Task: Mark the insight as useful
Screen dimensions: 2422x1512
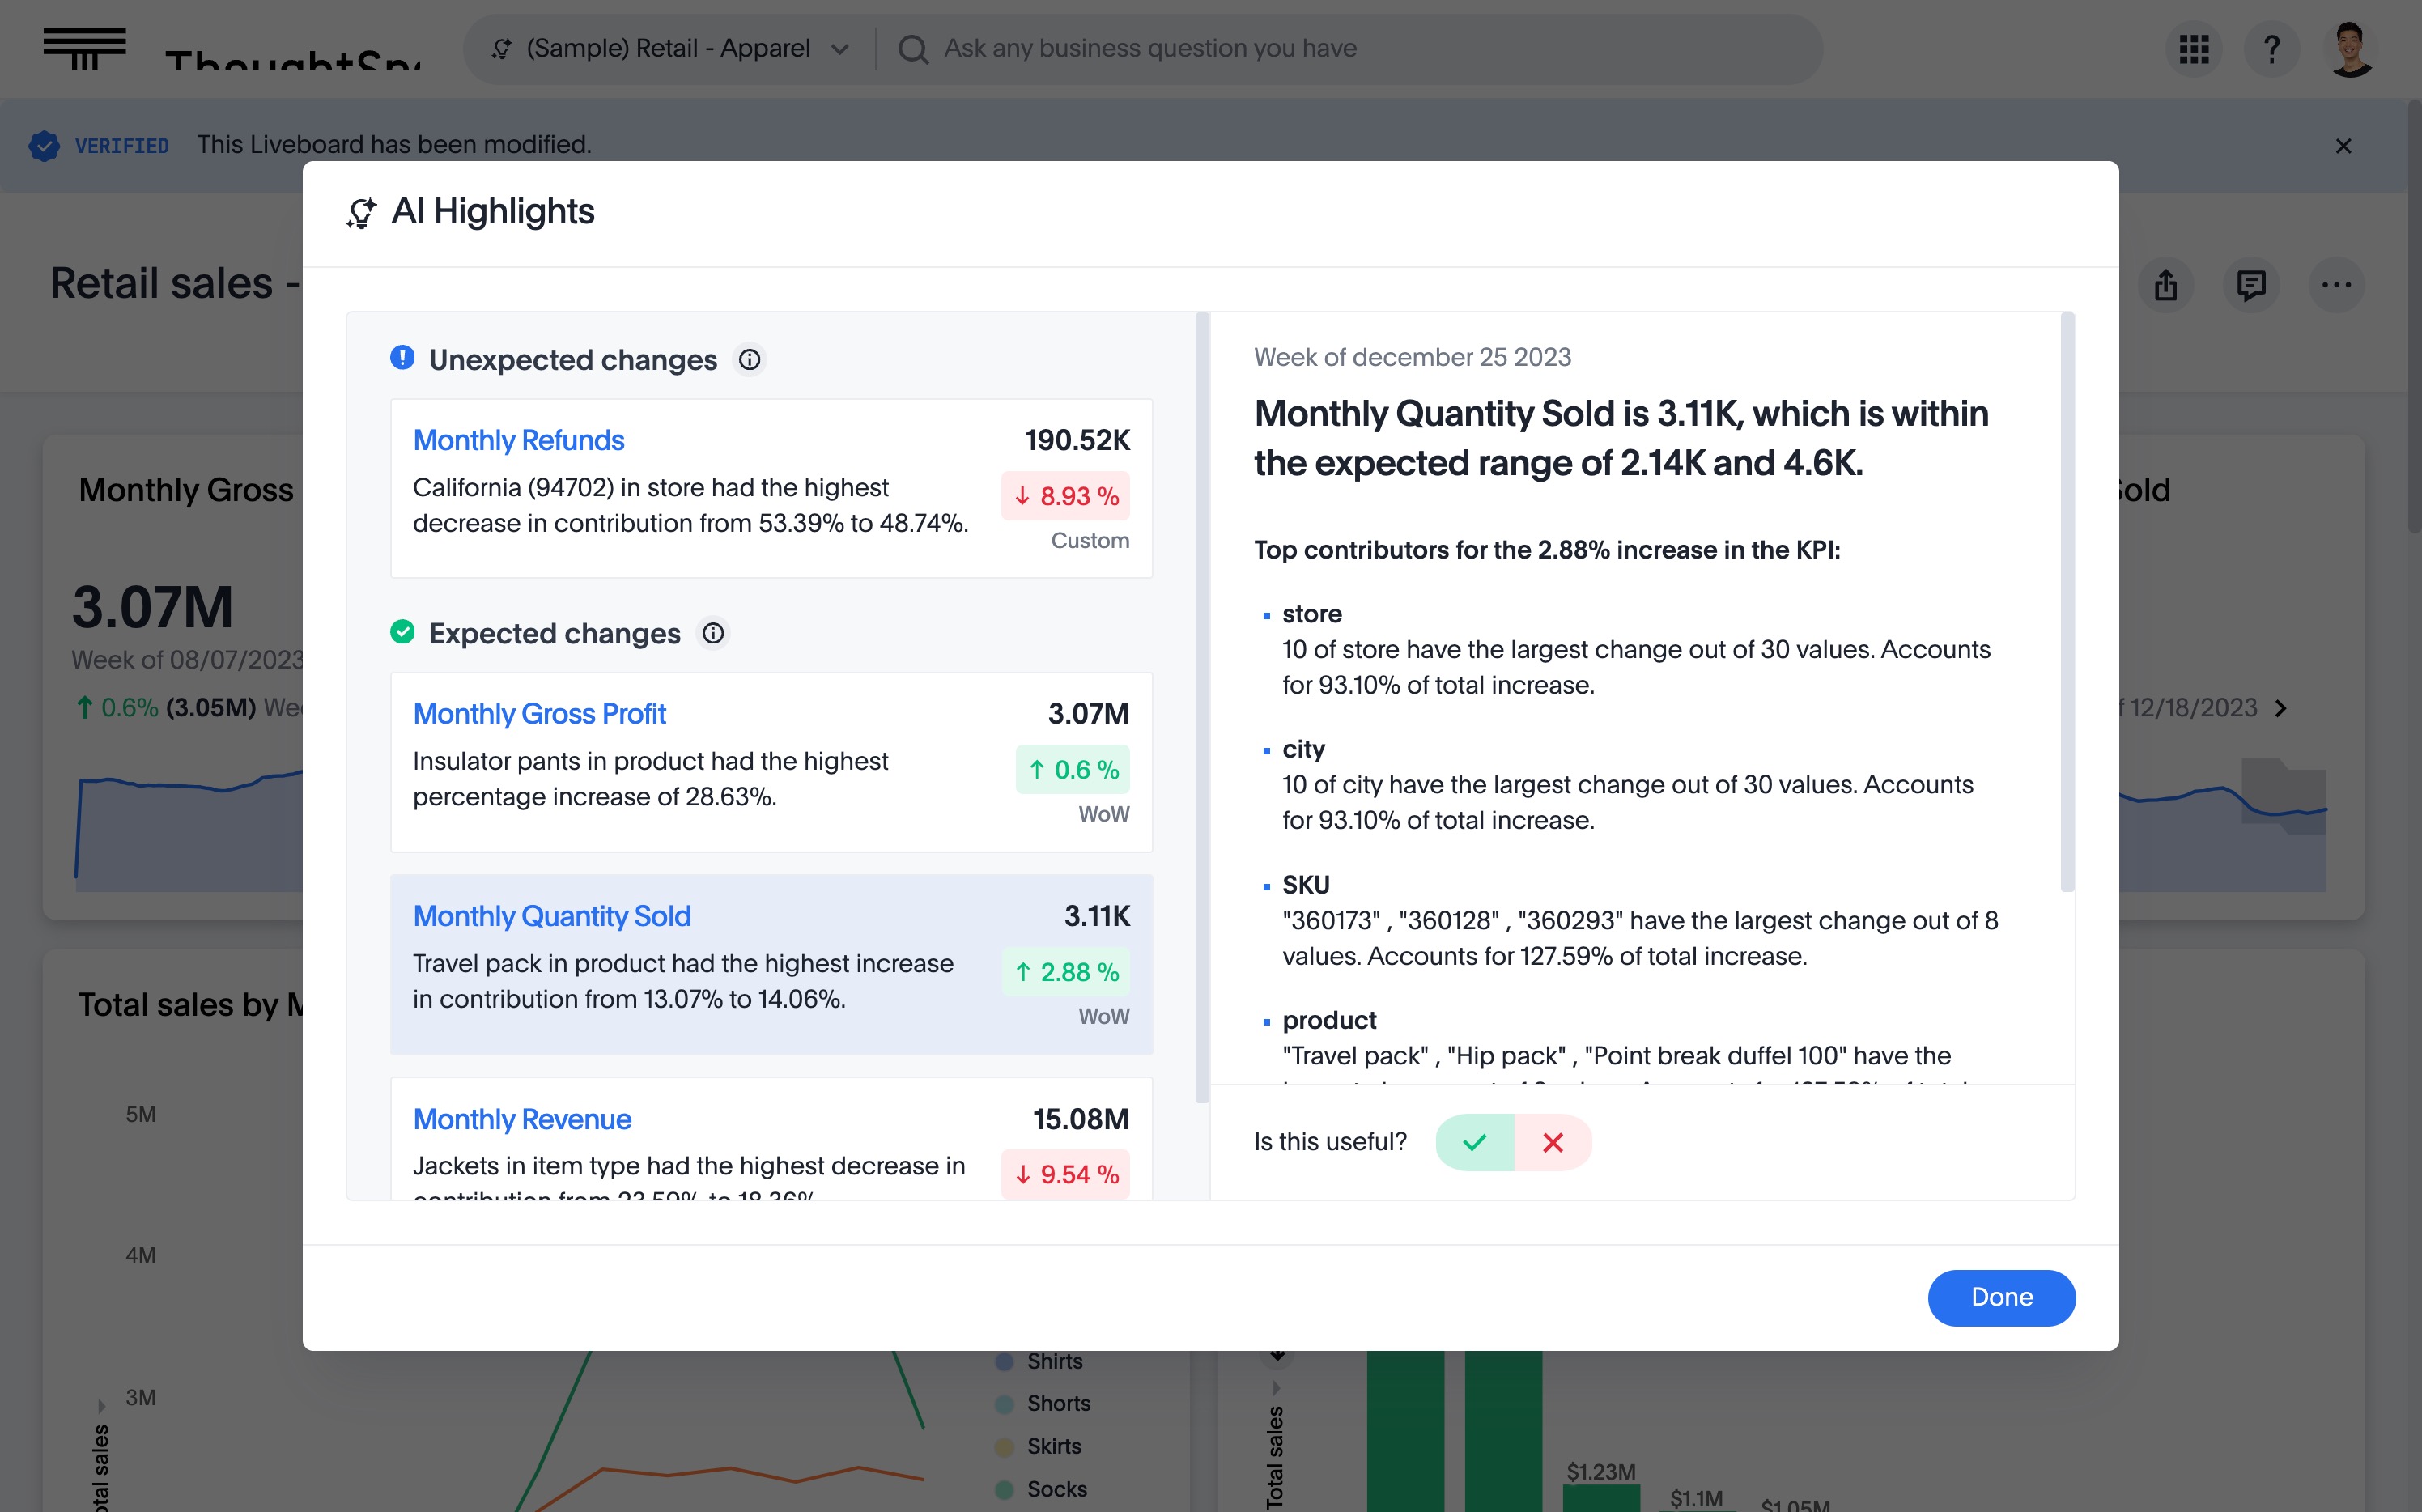Action: click(1474, 1142)
